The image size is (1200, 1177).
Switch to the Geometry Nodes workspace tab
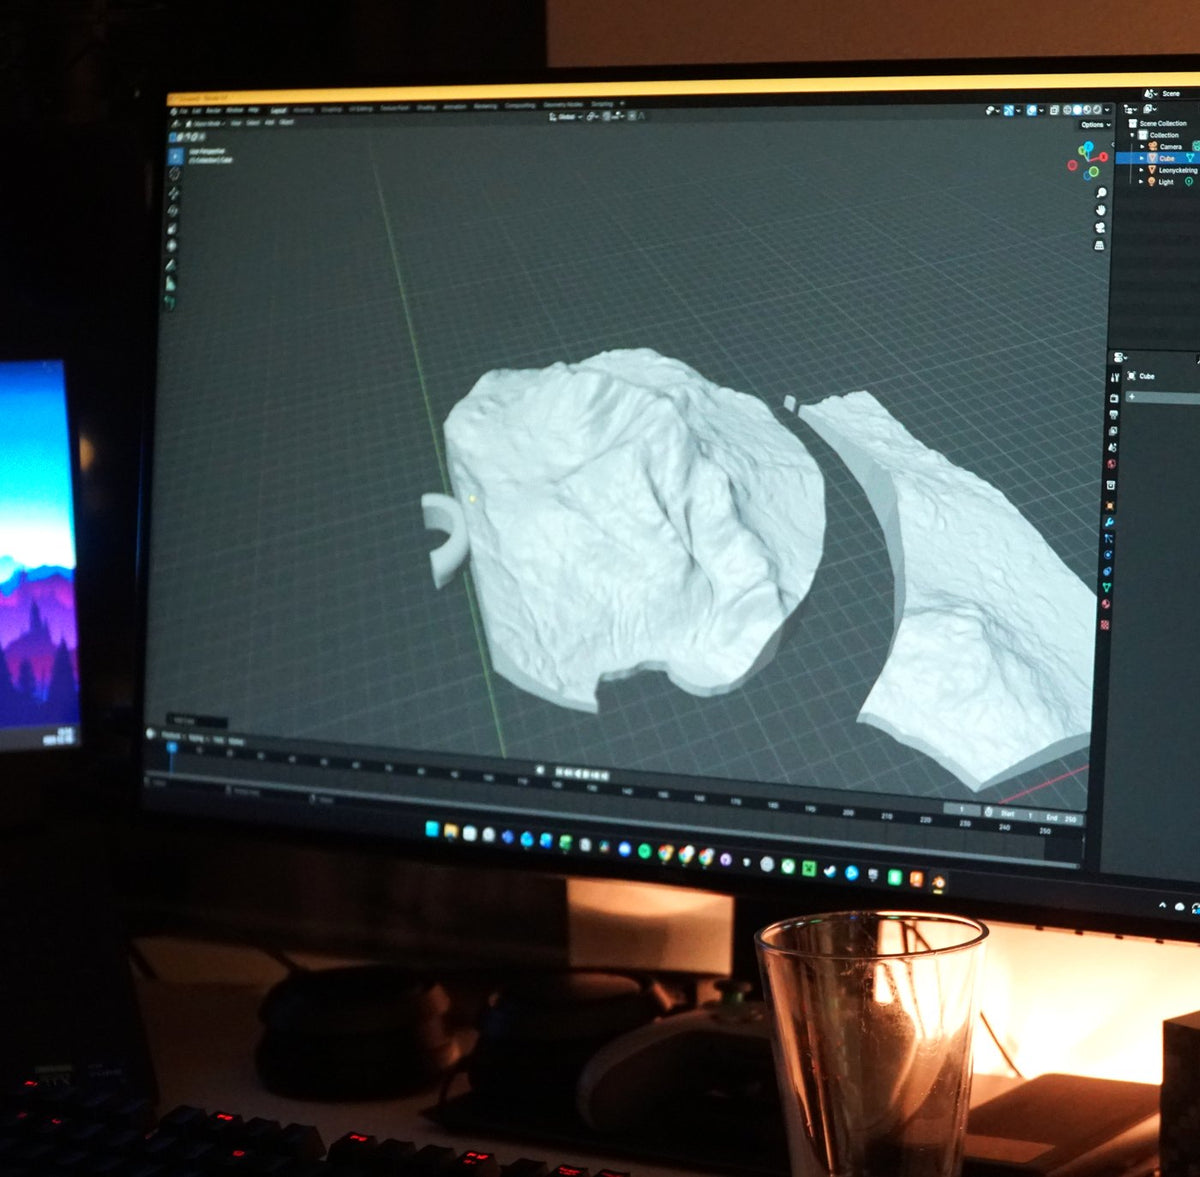563,105
